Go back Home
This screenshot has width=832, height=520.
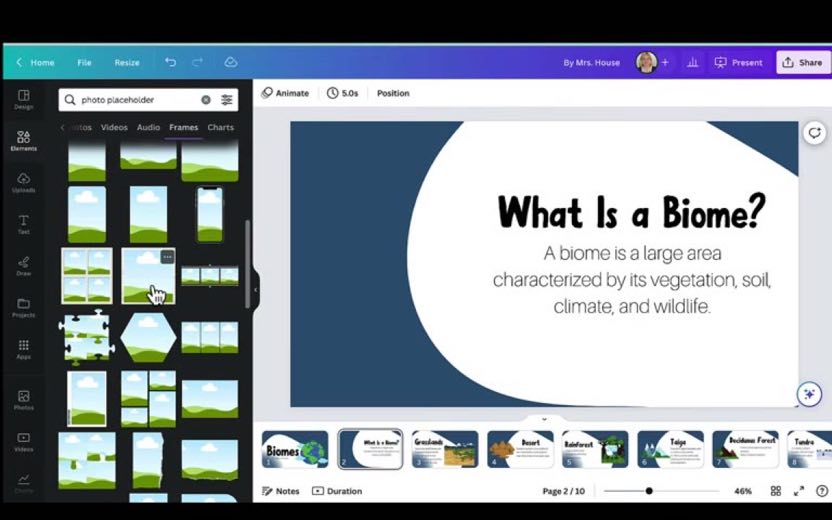click(35, 62)
